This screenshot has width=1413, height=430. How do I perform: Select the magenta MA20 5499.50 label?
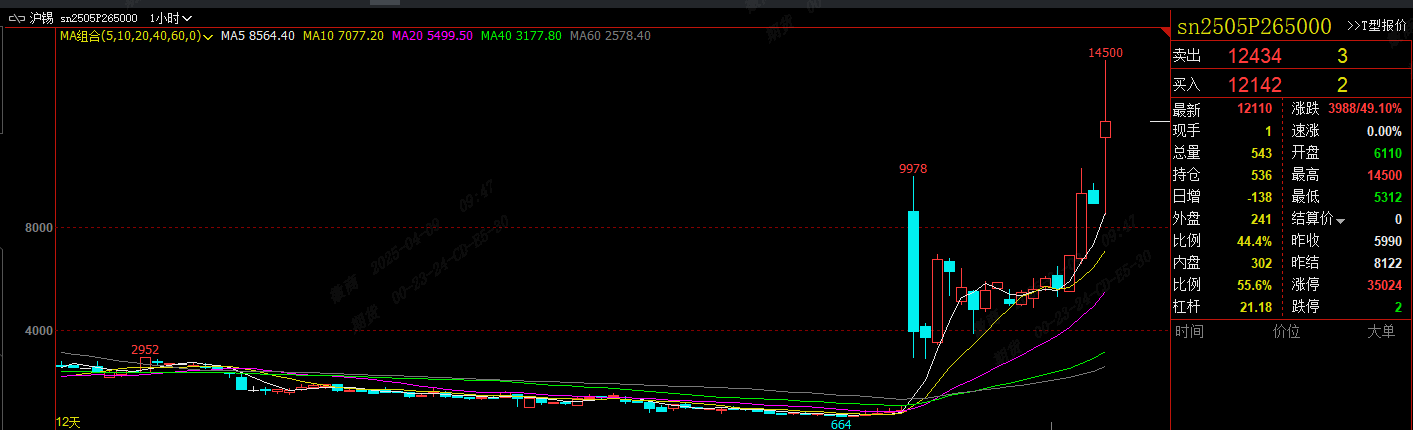pos(432,36)
